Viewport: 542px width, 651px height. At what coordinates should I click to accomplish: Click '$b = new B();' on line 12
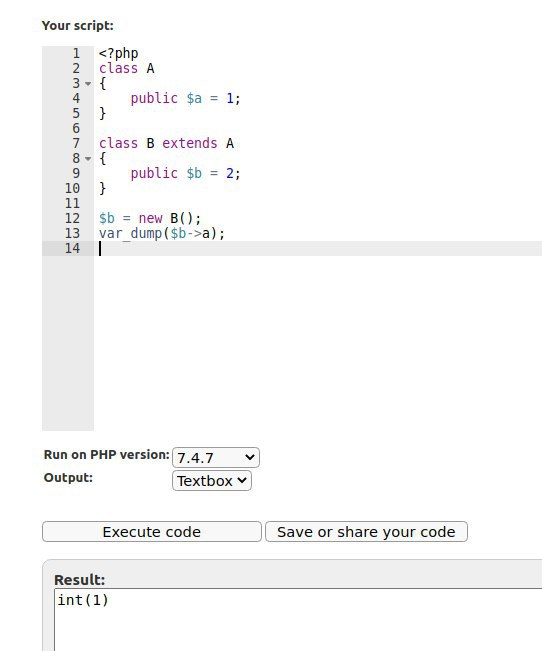pos(150,218)
